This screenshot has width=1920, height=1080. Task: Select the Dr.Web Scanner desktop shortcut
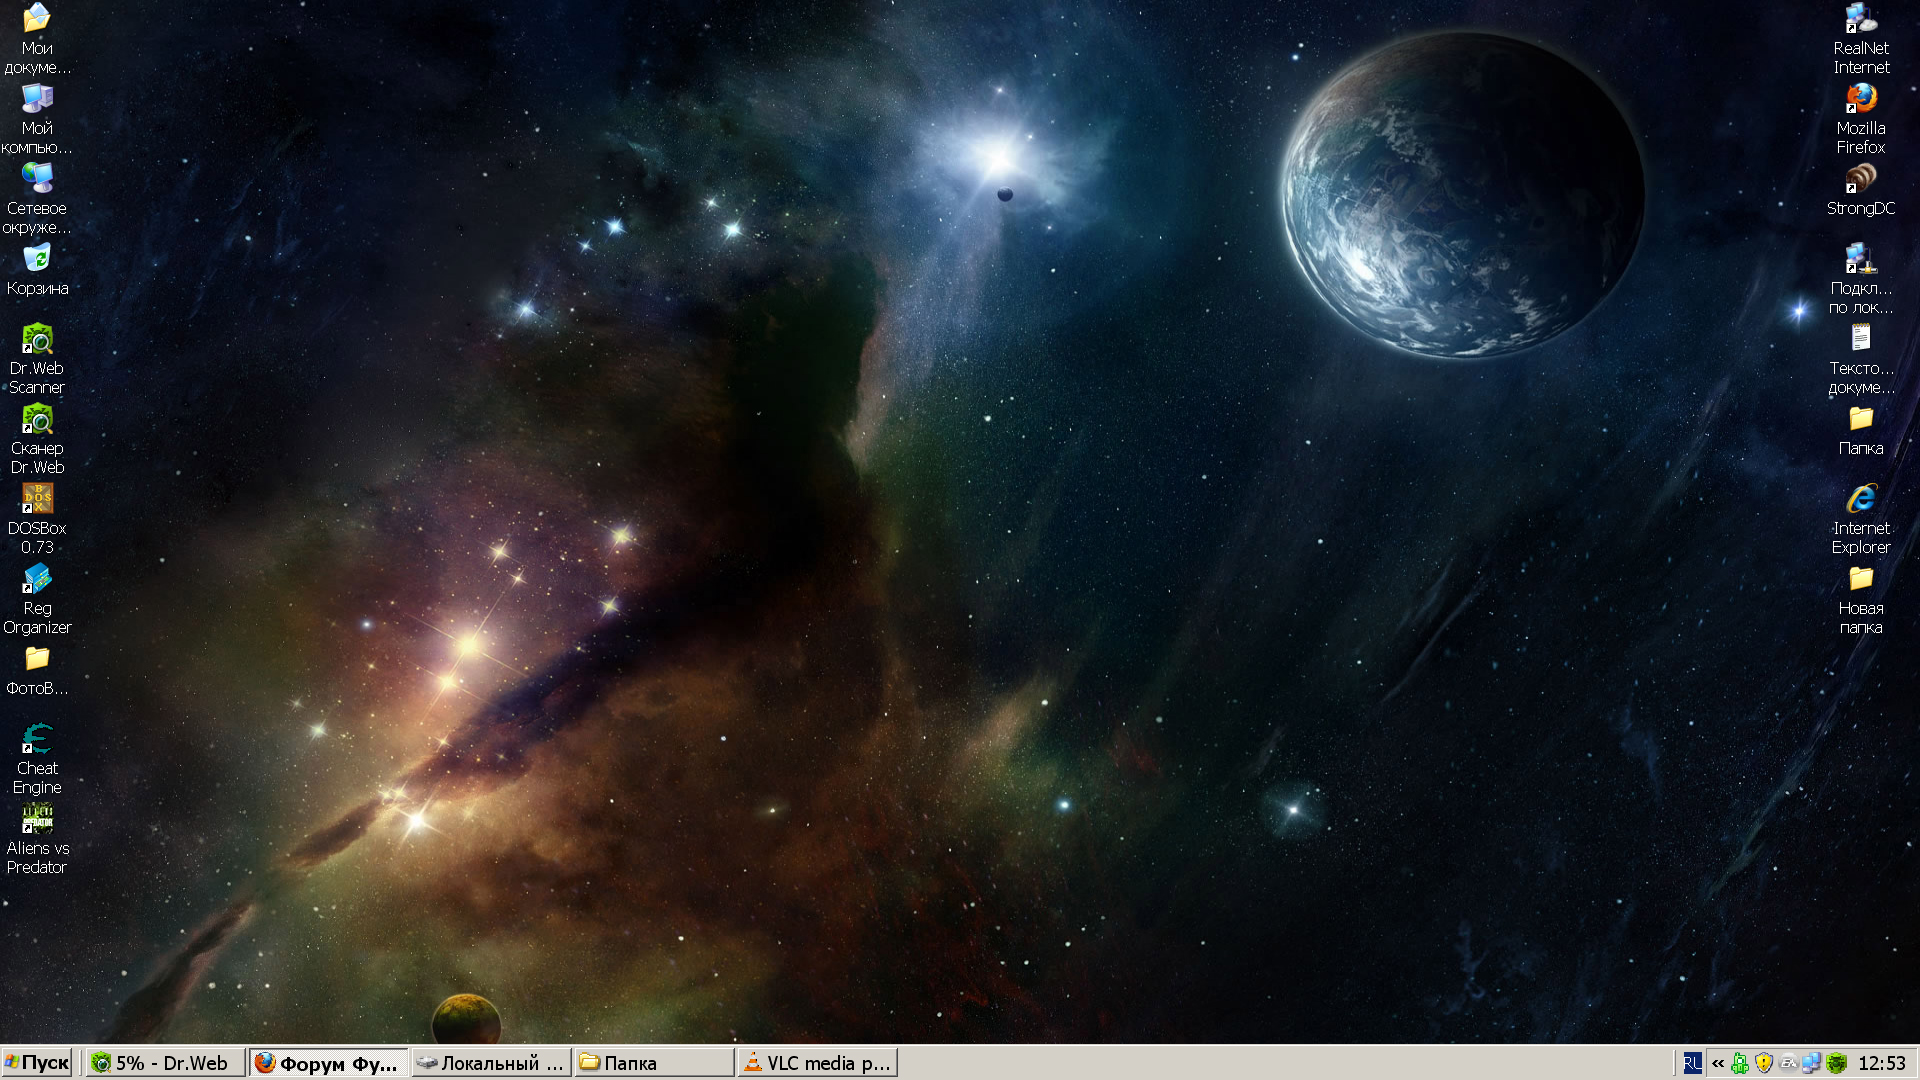click(x=37, y=340)
